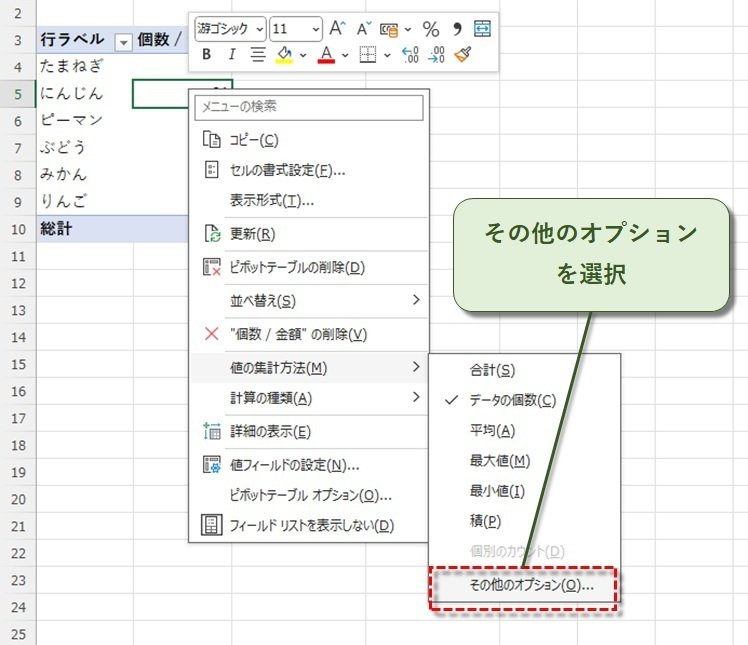This screenshot has width=748, height=645.
Task: Open the font size 11 dropdown
Action: (315, 30)
